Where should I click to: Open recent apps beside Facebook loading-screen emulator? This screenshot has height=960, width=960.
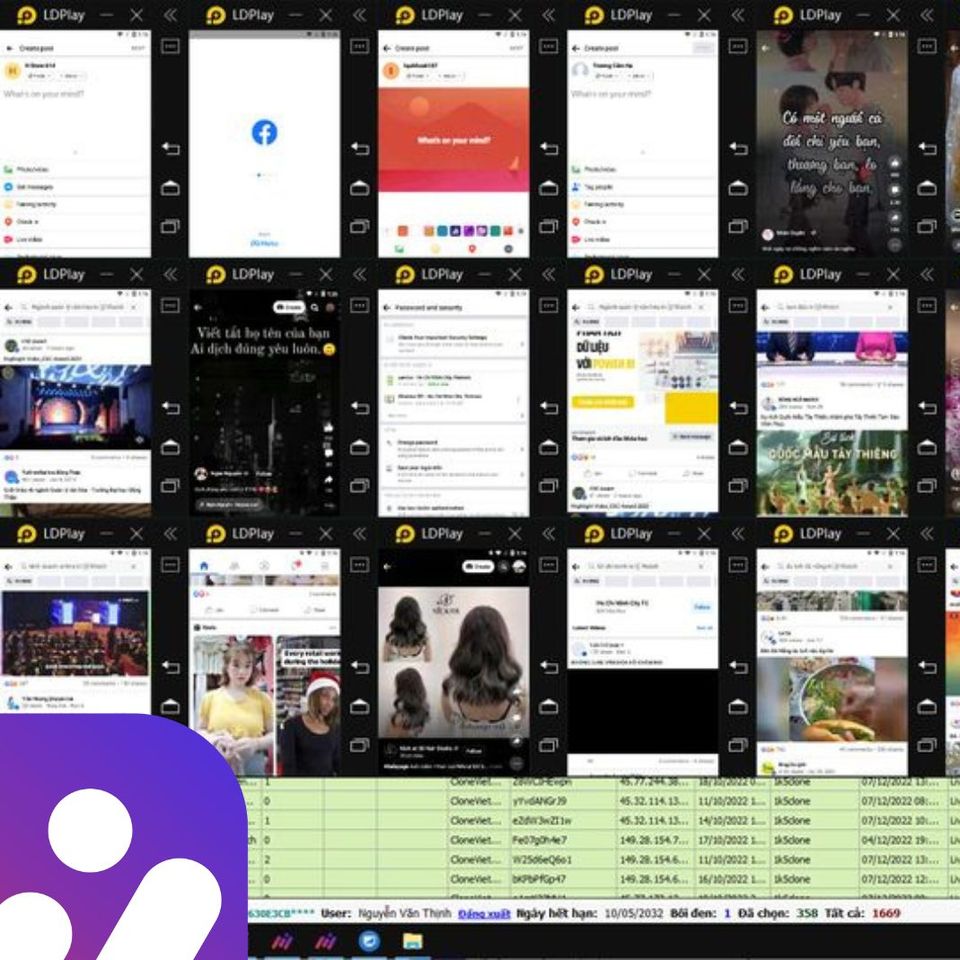359,227
